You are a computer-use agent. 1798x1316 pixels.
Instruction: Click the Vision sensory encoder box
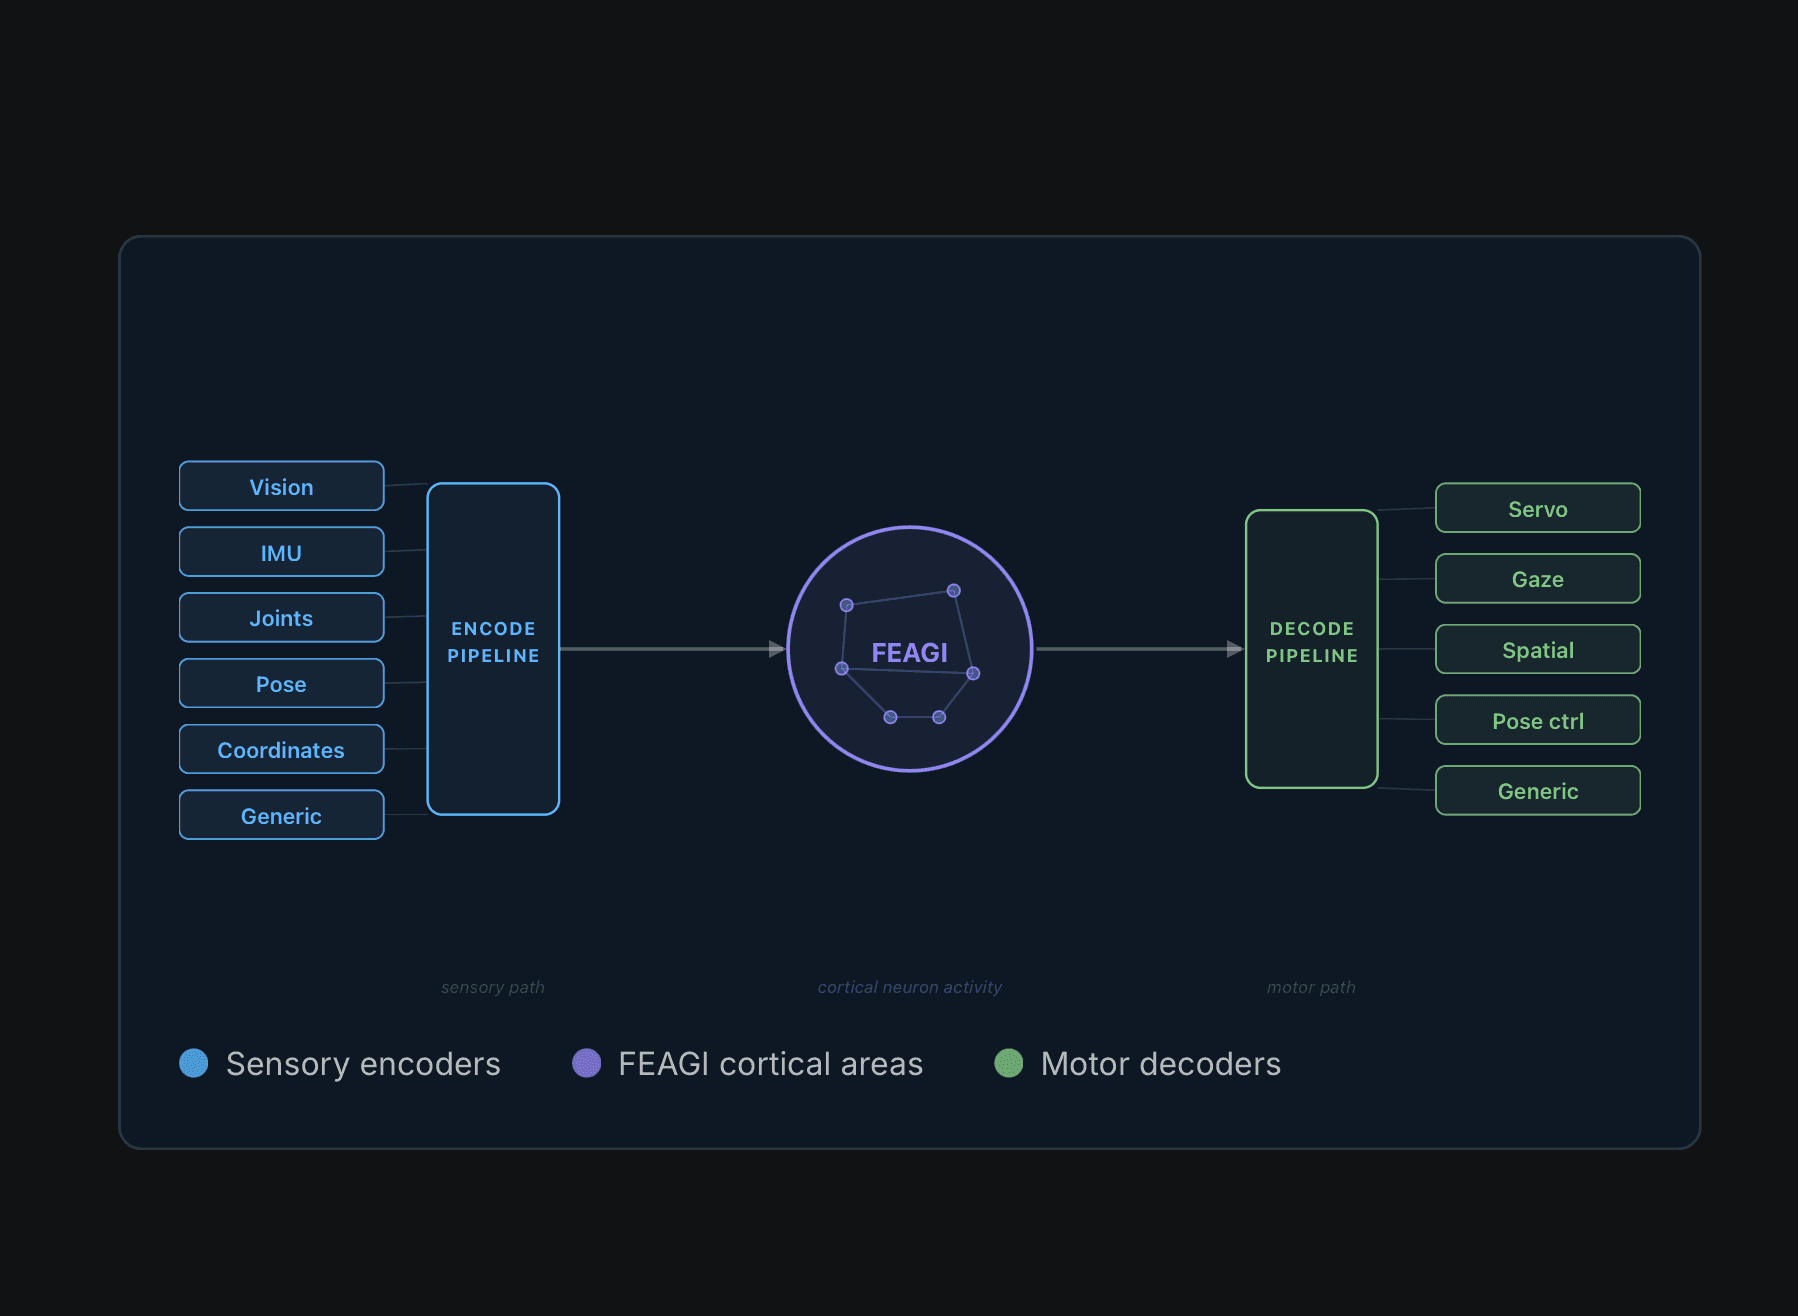(x=281, y=486)
